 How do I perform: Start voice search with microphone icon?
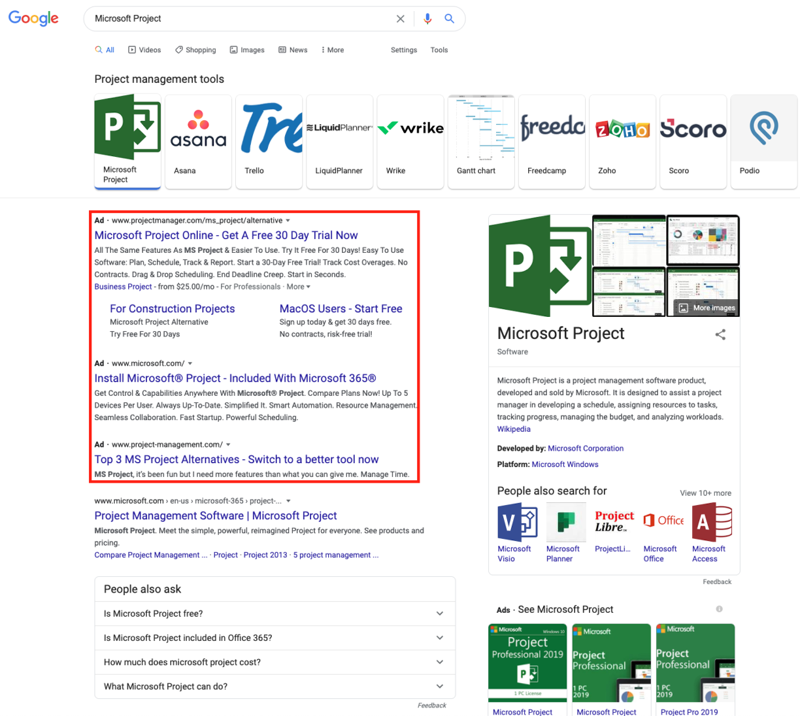point(428,19)
